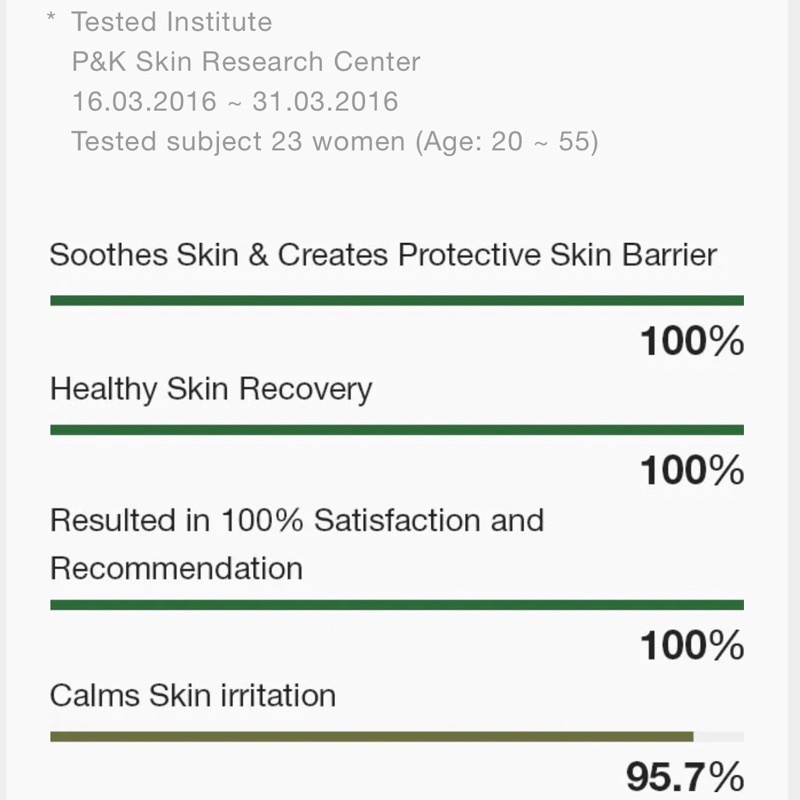Viewport: 800px width, 800px height.
Task: Click the word 'Recommendation'
Action: click(176, 568)
